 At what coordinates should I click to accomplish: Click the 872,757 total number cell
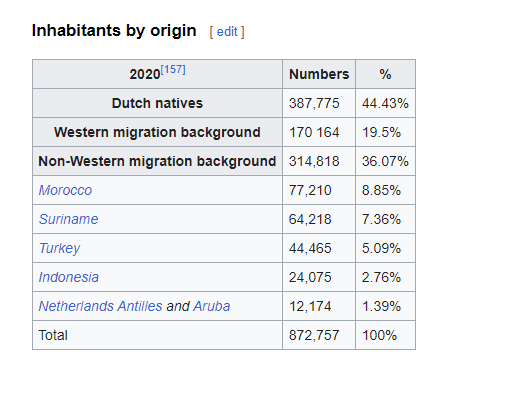pos(319,335)
